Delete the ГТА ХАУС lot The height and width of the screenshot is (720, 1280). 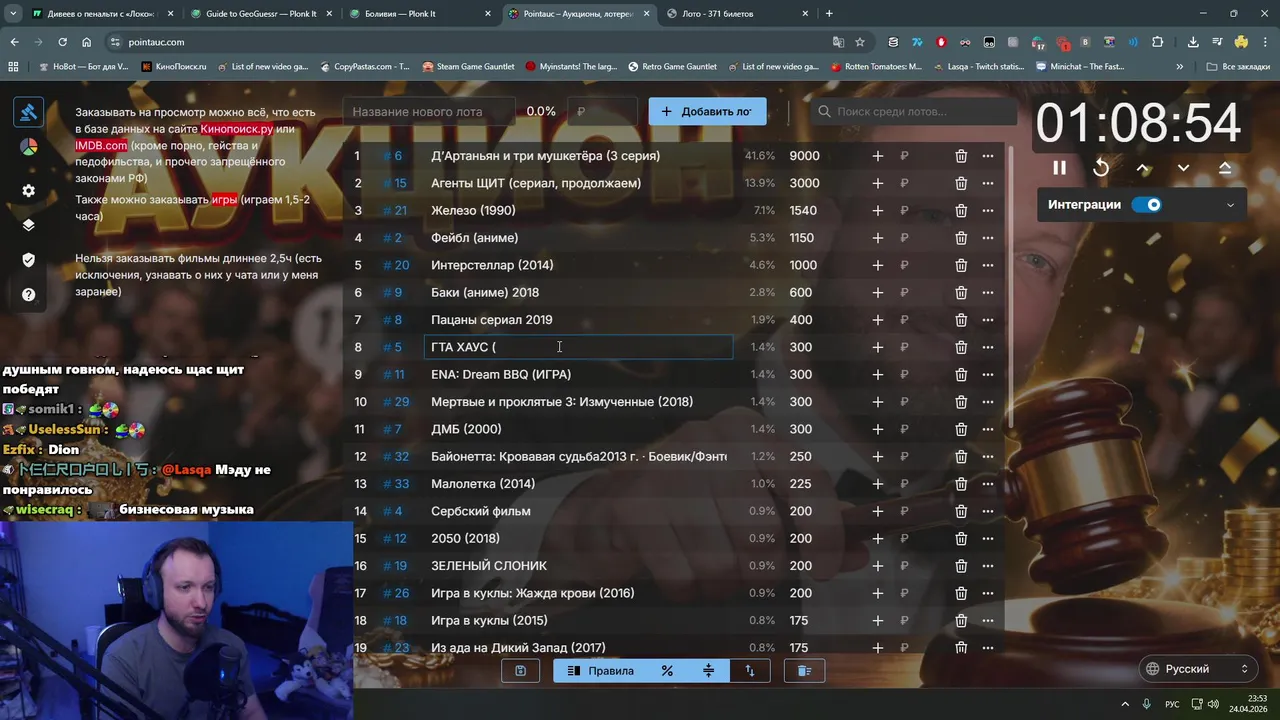961,347
